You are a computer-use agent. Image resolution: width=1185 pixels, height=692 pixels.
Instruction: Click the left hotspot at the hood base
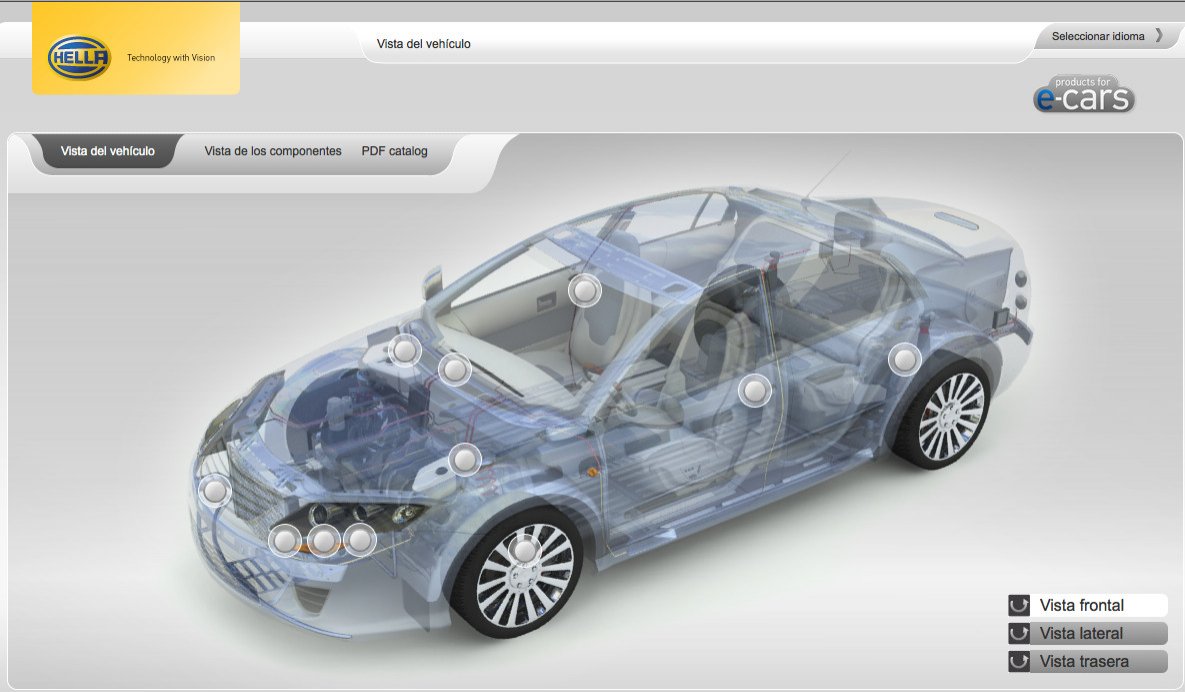(x=404, y=351)
